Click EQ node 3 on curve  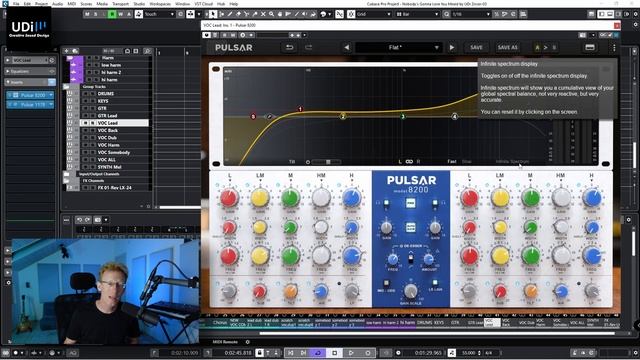[402, 117]
